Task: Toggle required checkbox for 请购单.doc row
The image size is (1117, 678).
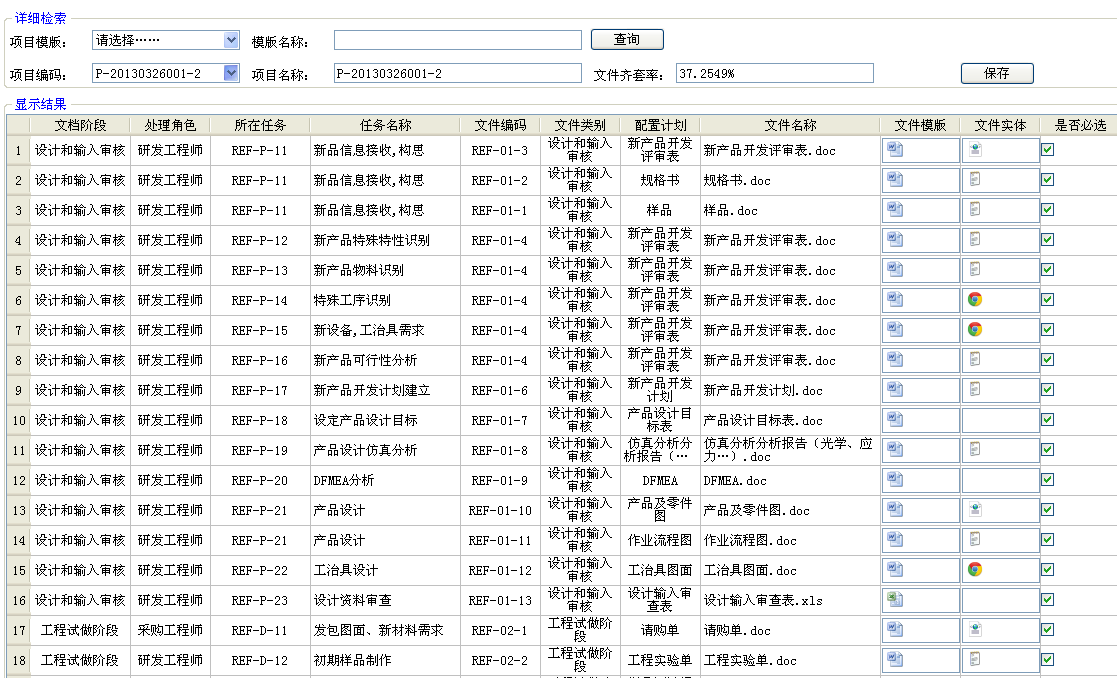Action: (x=1048, y=629)
